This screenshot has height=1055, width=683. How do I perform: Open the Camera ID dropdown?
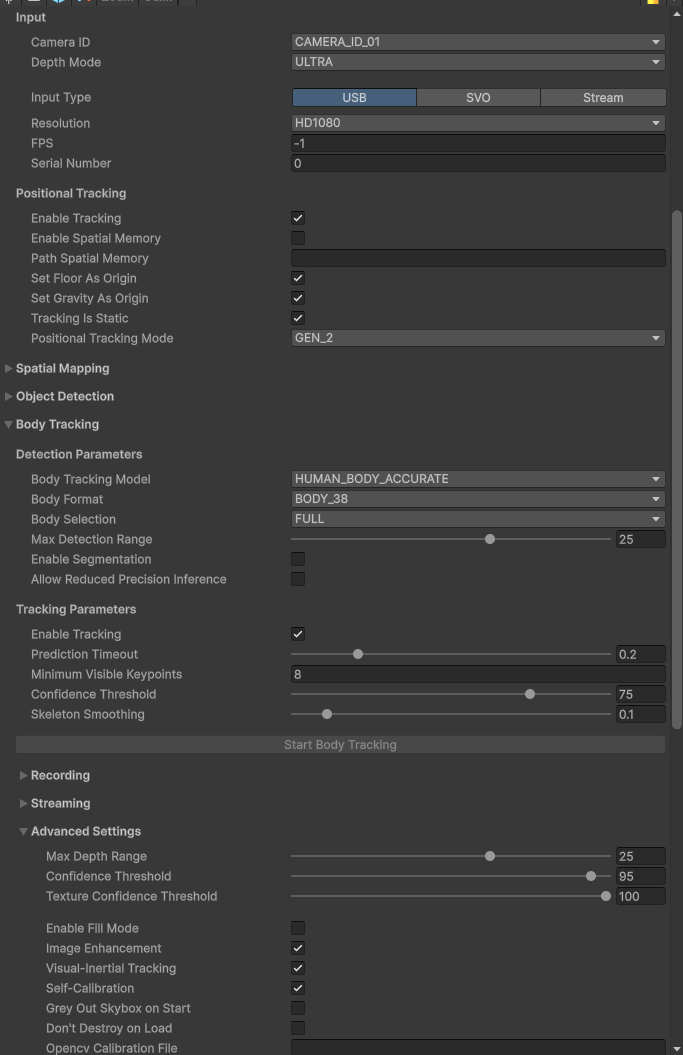tap(477, 42)
